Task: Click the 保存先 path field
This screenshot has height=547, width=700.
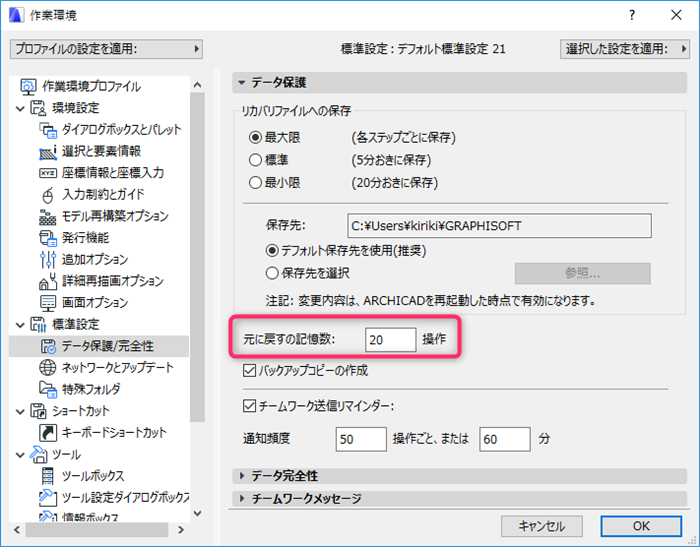Action: pos(499,226)
